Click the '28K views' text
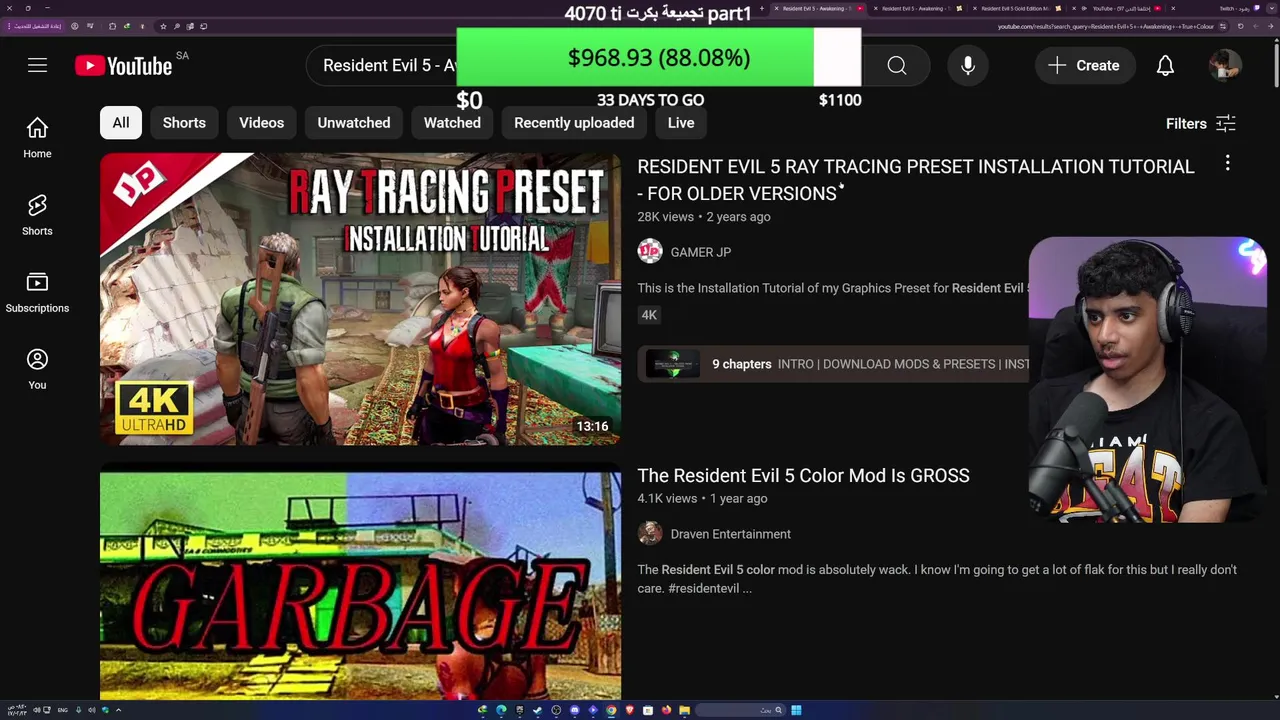Screen dimensions: 1280x720 [x=665, y=217]
